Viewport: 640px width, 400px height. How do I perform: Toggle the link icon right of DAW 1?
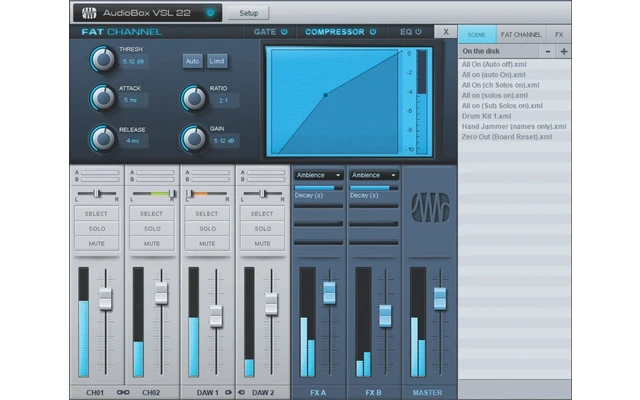(x=228, y=392)
